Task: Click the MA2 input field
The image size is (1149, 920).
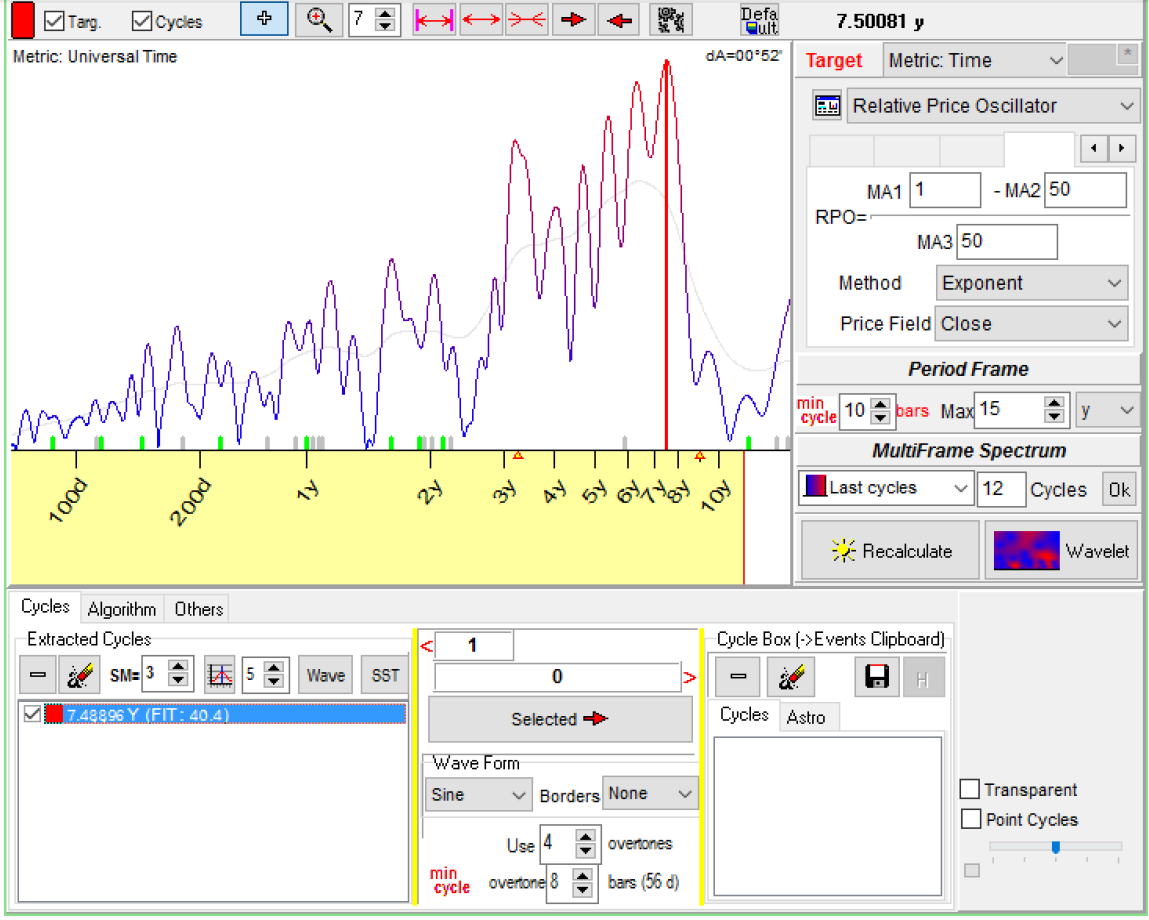Action: (x=1085, y=190)
